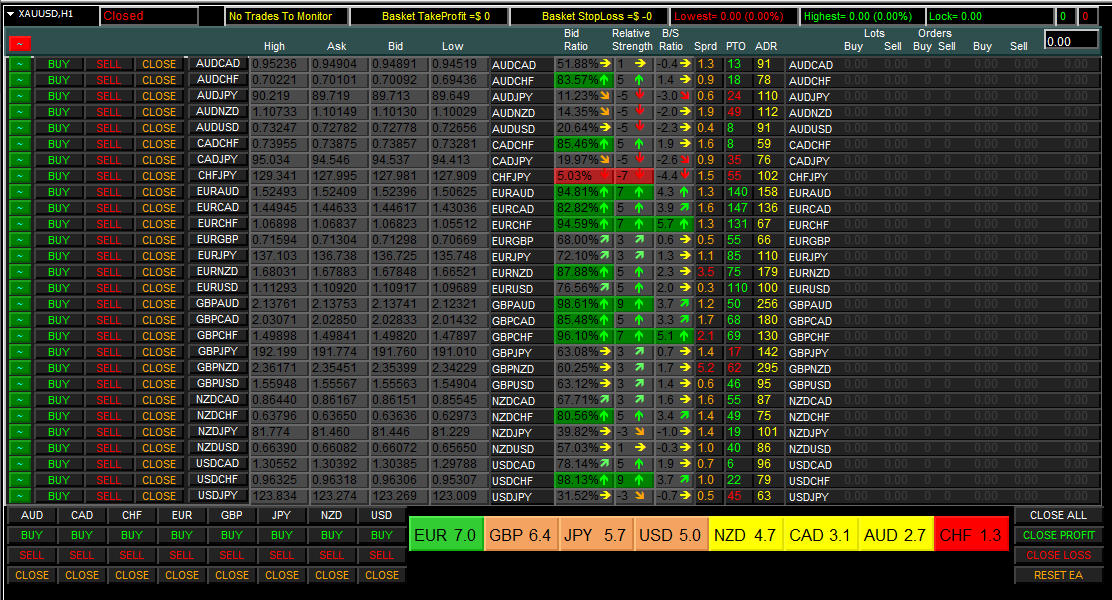The height and width of the screenshot is (600, 1112).
Task: Switch the EURAUD row tilde toggle
Action: point(20,192)
